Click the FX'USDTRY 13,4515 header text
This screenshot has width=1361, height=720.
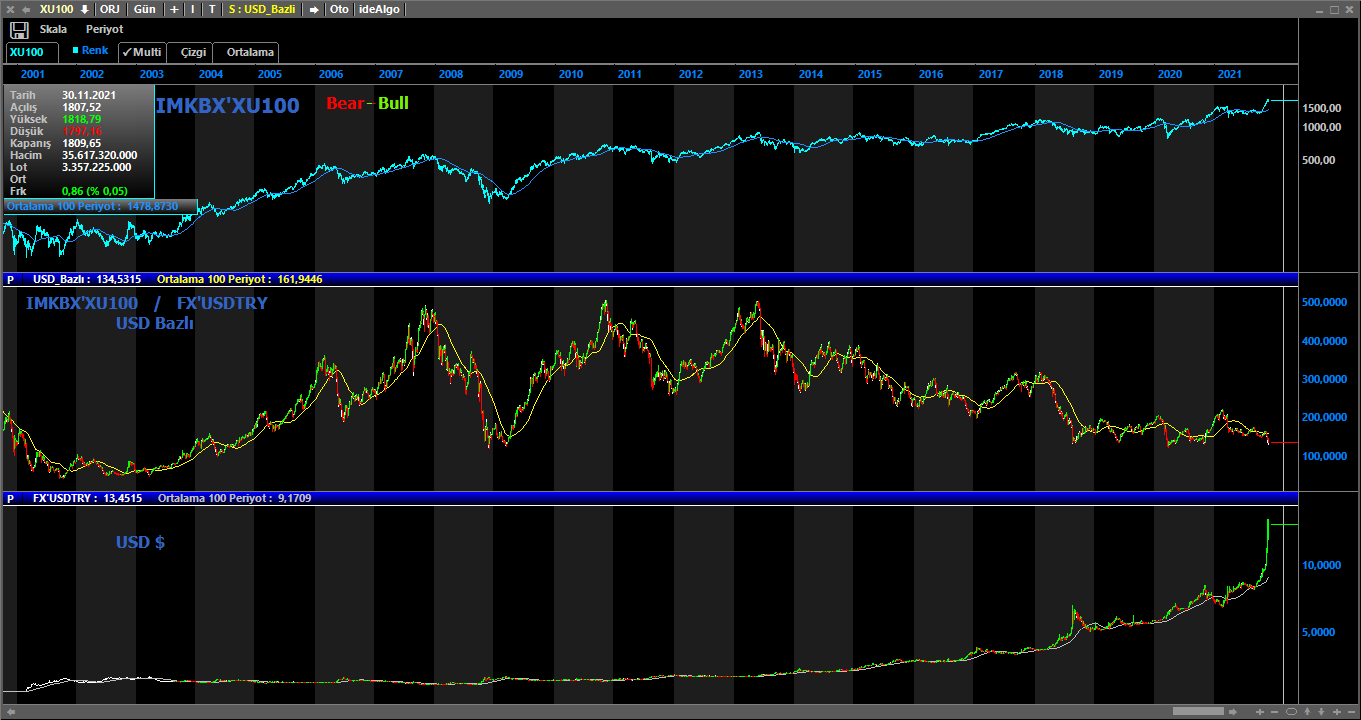click(87, 498)
